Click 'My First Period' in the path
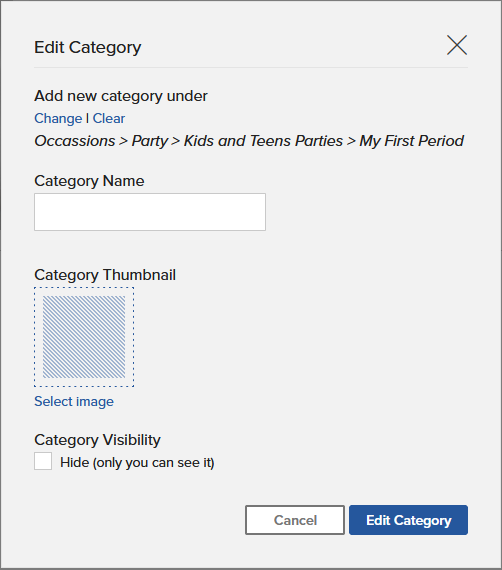 (x=411, y=141)
